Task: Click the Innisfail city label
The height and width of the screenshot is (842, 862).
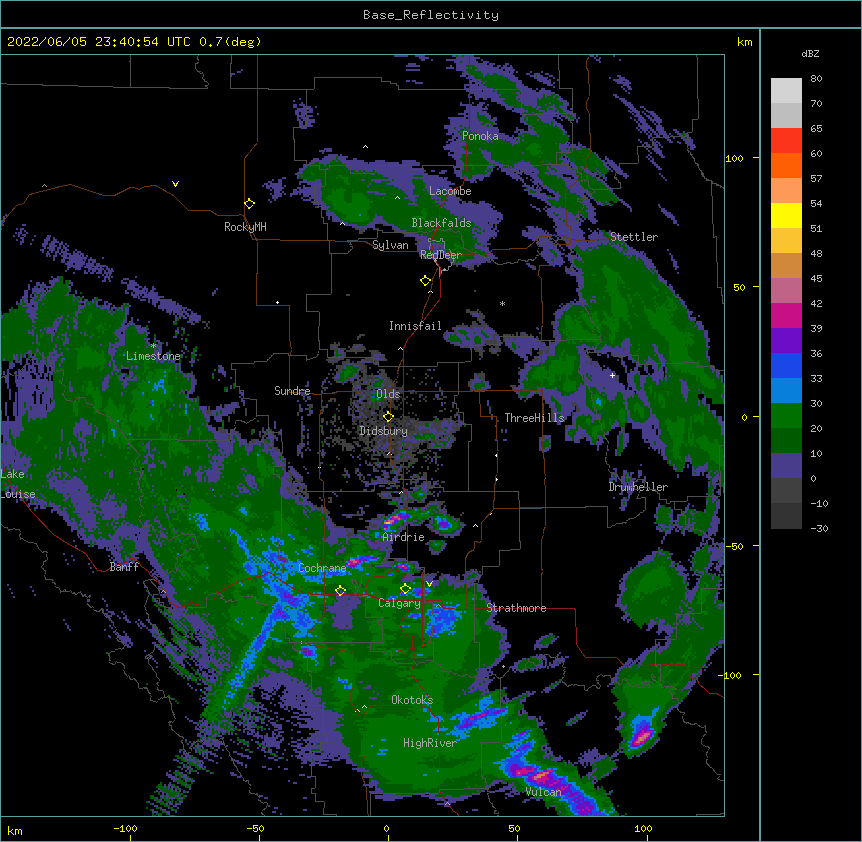Action: (415, 326)
